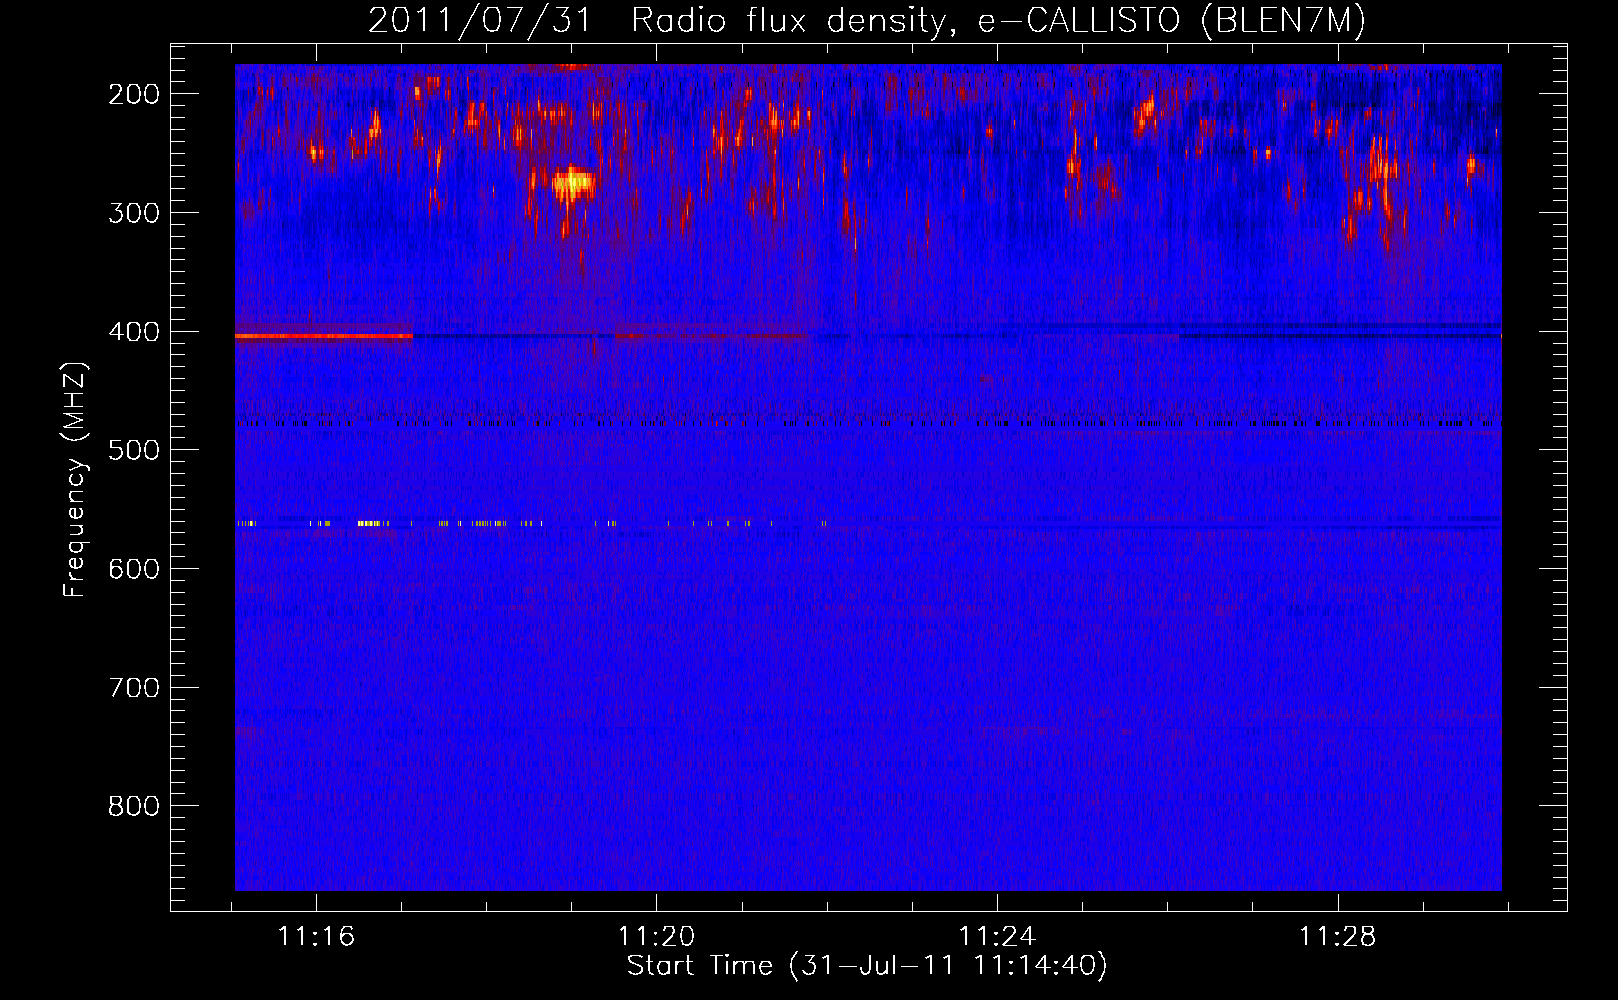Click the 400 frequency tick label
The image size is (1618, 1000).
pos(133,332)
